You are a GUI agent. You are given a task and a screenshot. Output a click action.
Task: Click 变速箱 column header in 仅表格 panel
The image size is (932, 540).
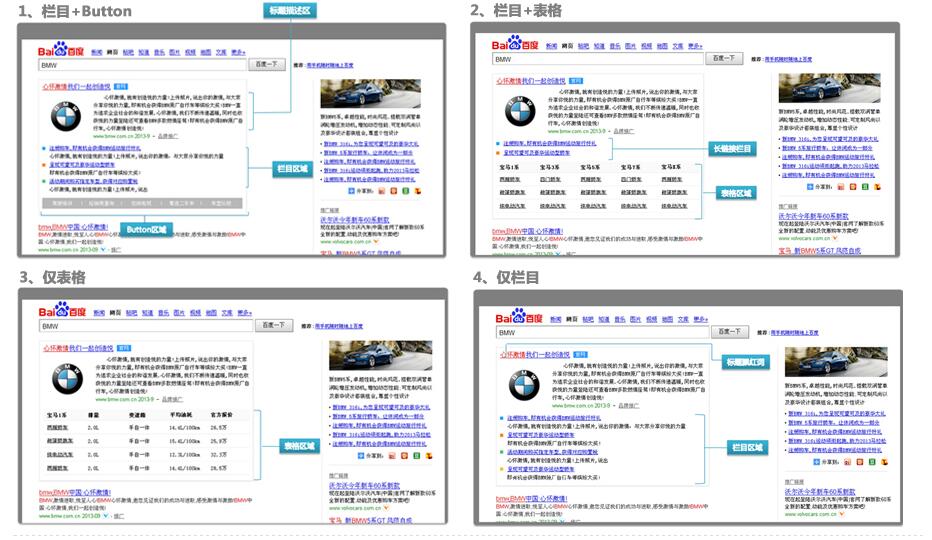pos(137,415)
